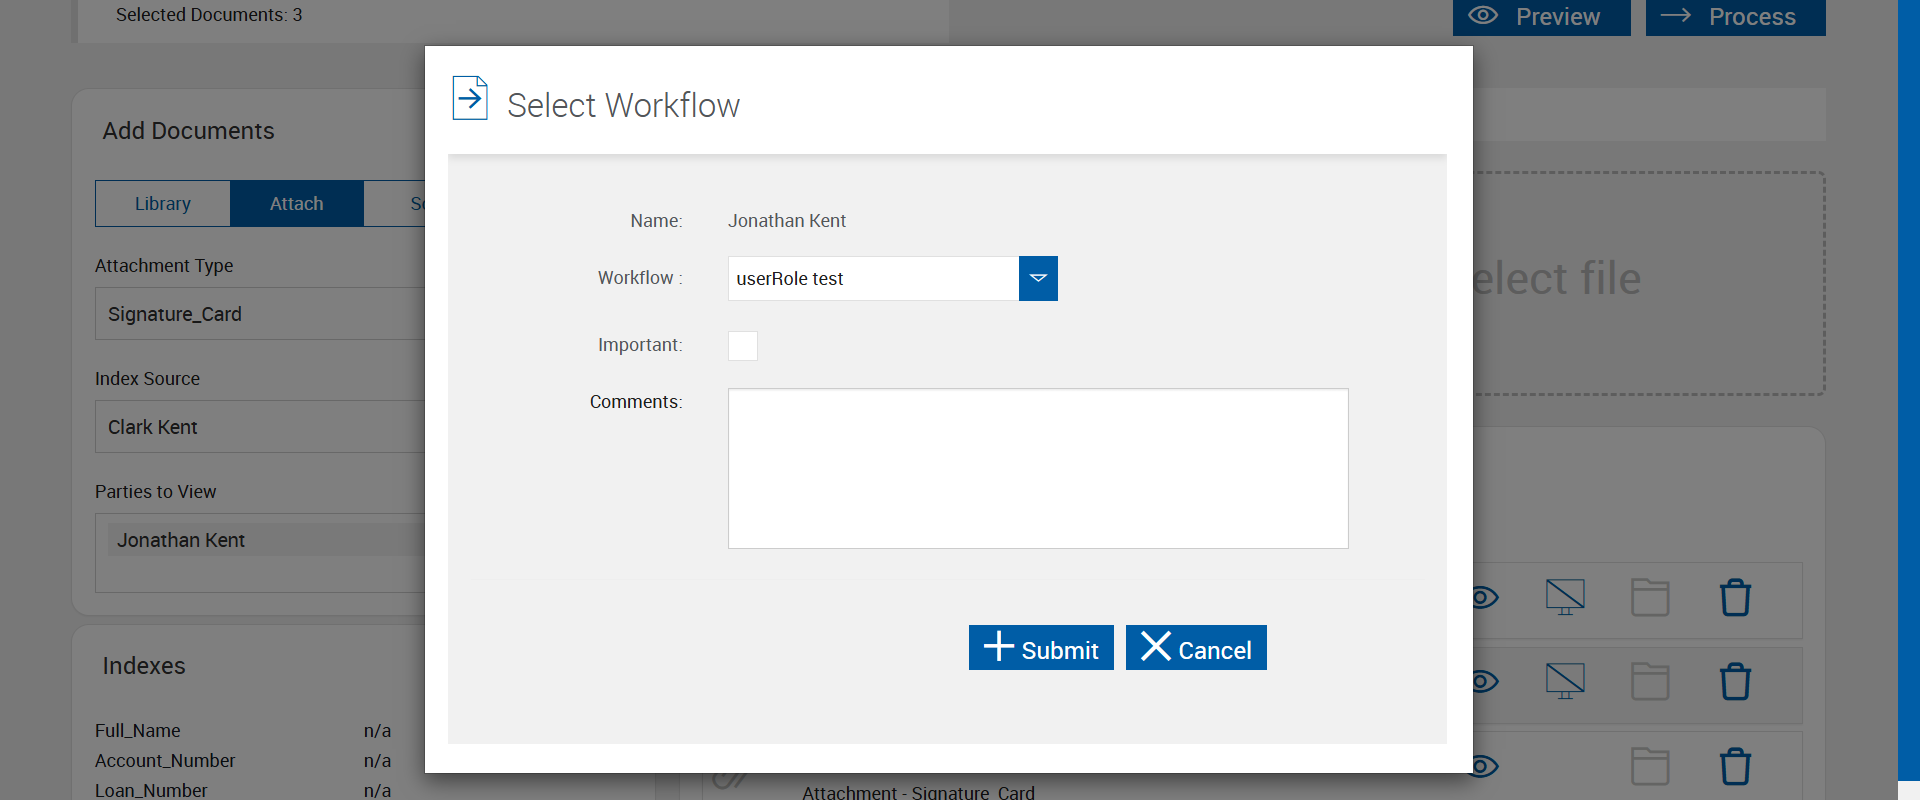The height and width of the screenshot is (800, 1920).
Task: Click the trash icon in the third document row
Action: click(1735, 767)
